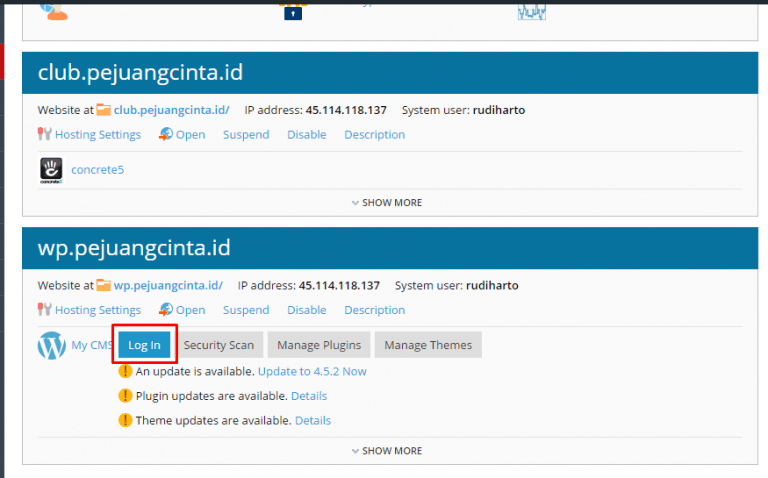The image size is (768, 478).
Task: Edit Description for club.pejuangcinta.id
Action: 374,135
